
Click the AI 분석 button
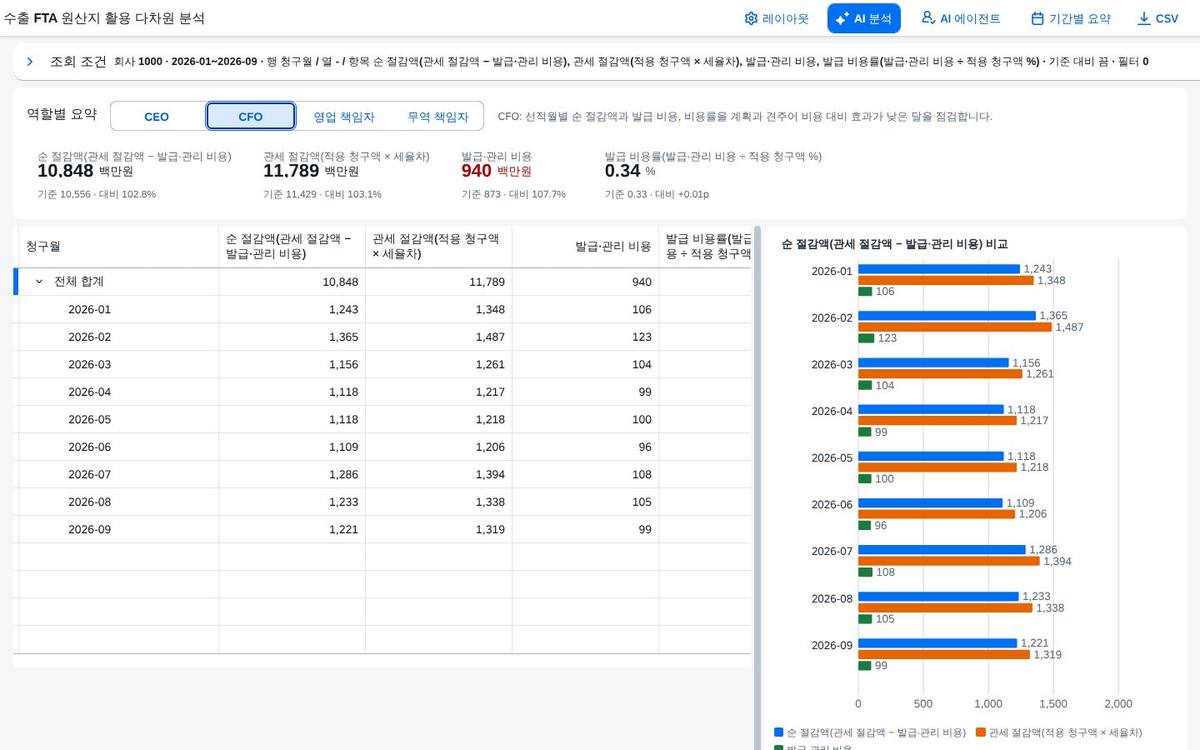tap(864, 18)
